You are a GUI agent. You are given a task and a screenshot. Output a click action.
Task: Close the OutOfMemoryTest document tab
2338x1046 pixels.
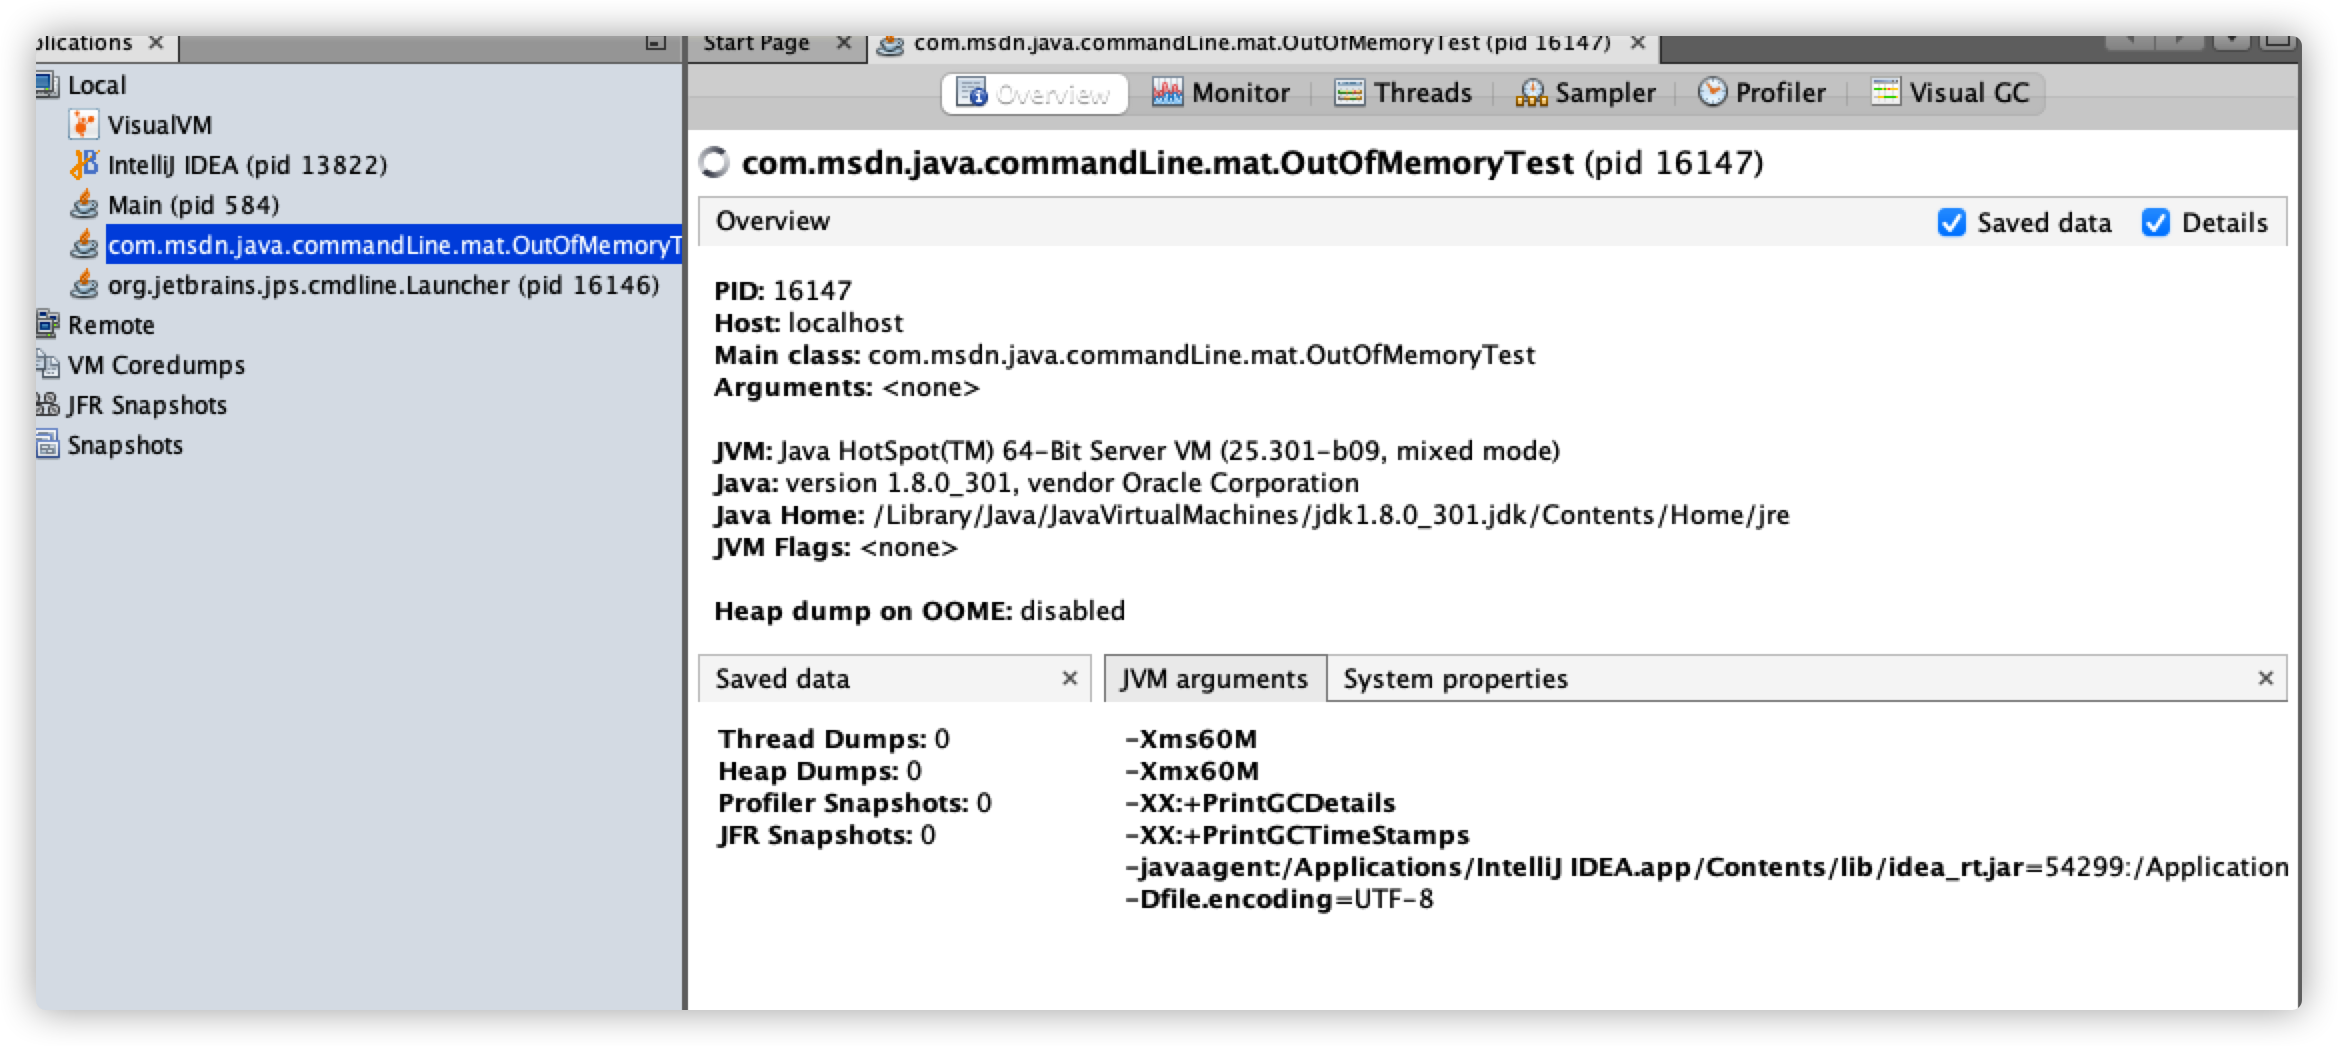point(1638,43)
